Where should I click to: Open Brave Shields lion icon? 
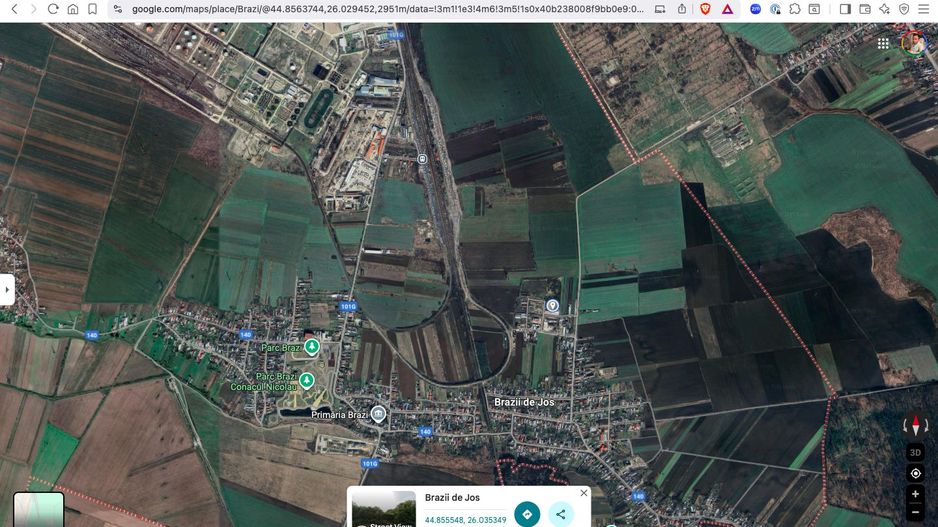tap(705, 9)
